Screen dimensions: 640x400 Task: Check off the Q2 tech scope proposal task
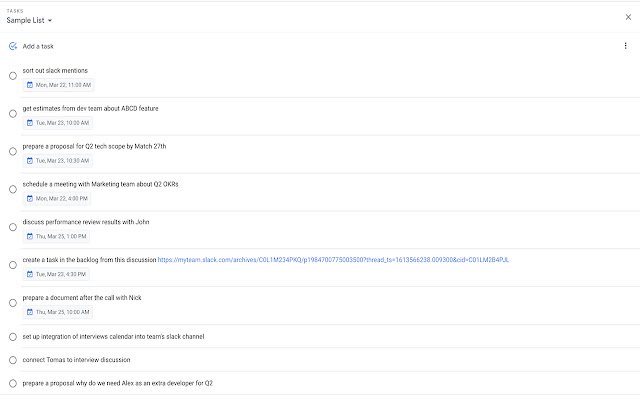[13, 151]
